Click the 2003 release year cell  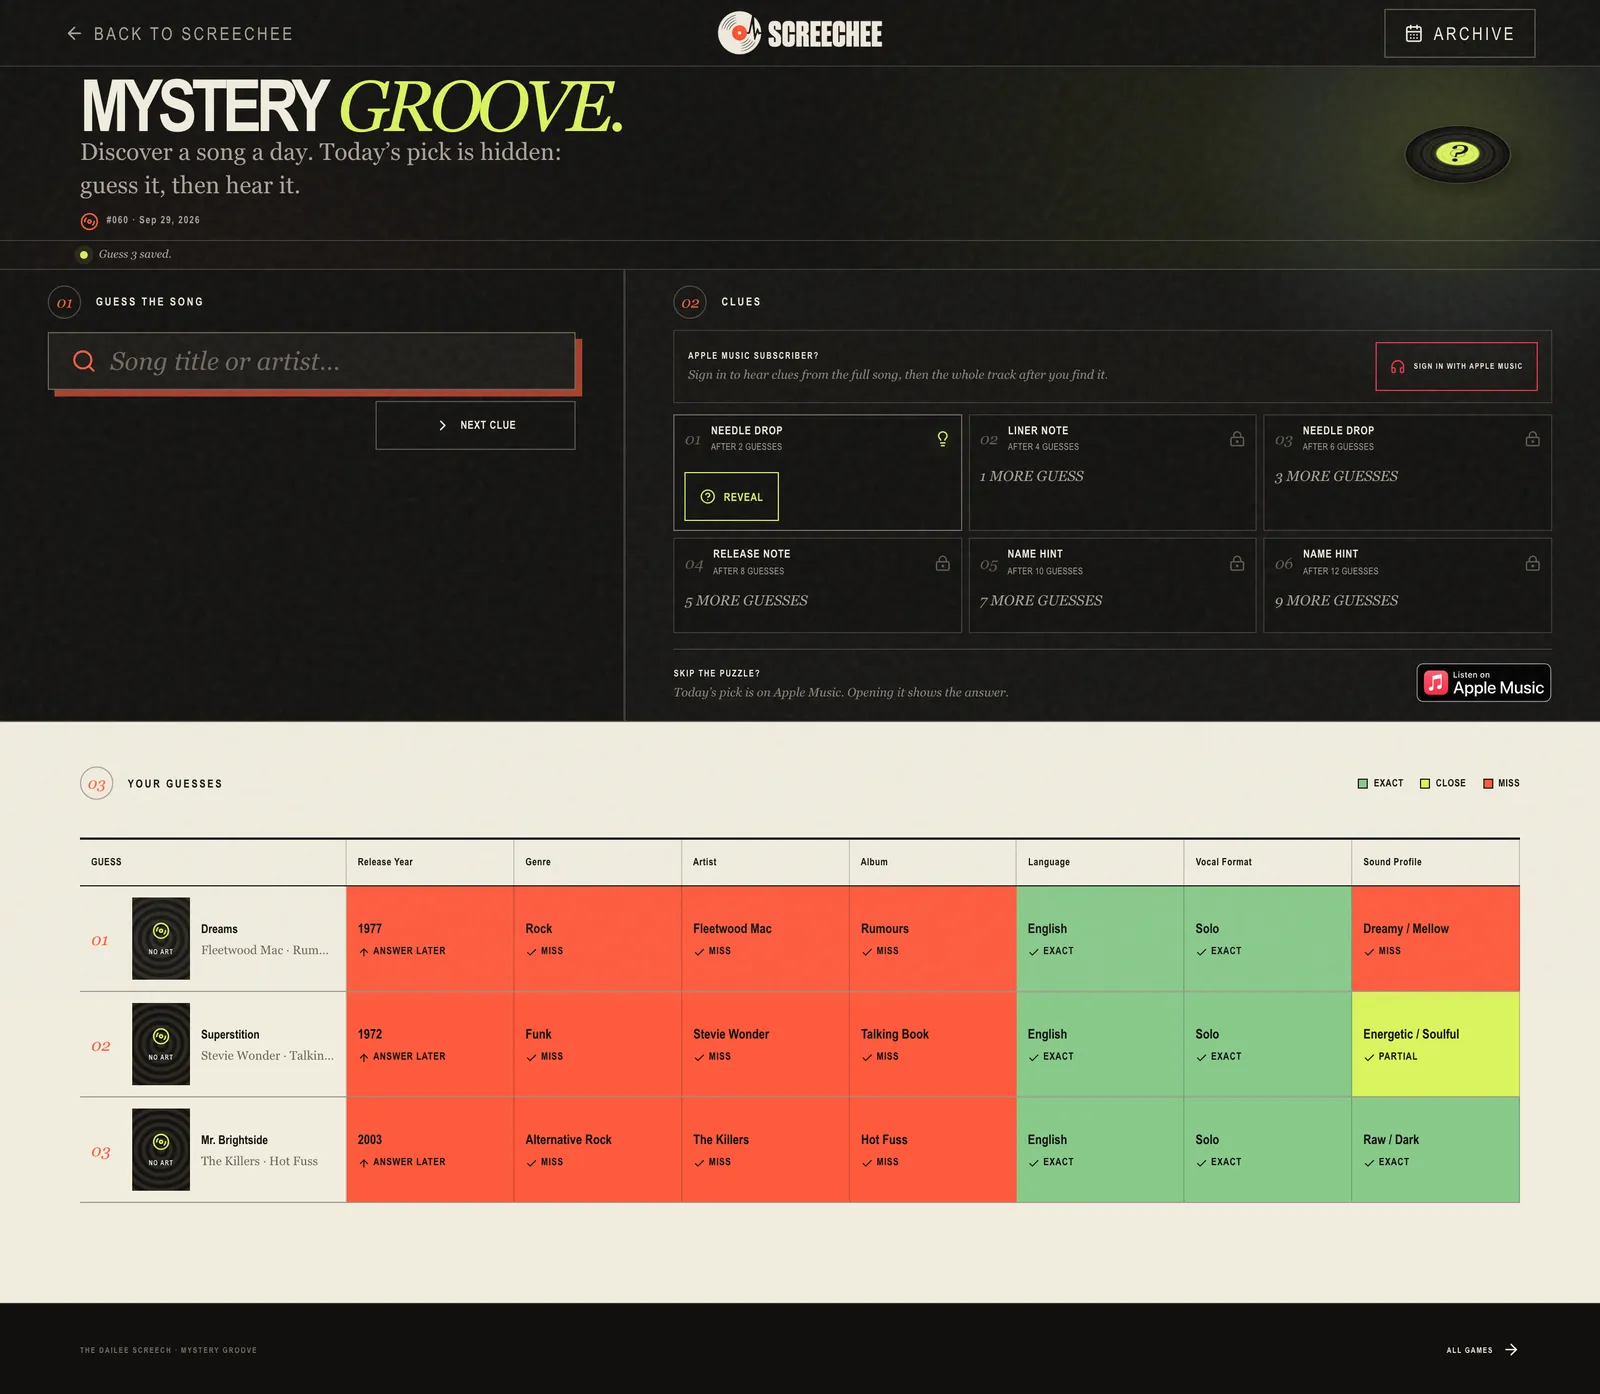[x=430, y=1150]
